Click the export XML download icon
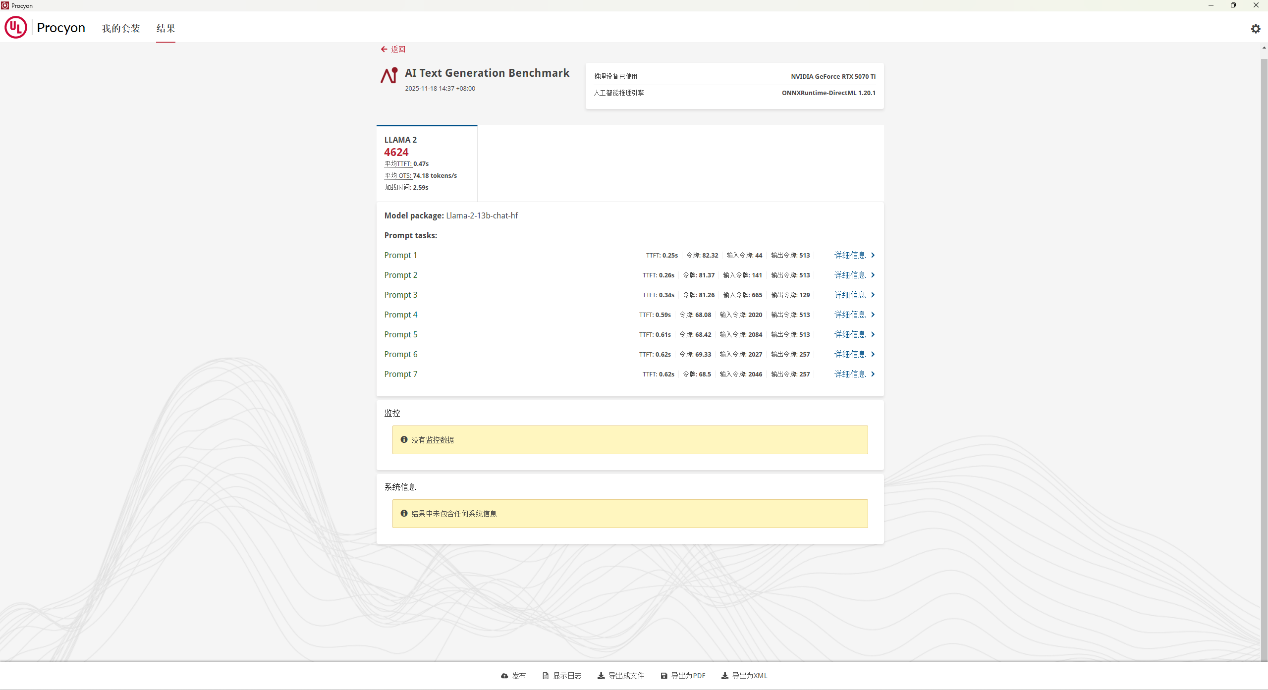The height and width of the screenshot is (690, 1268). click(x=725, y=676)
